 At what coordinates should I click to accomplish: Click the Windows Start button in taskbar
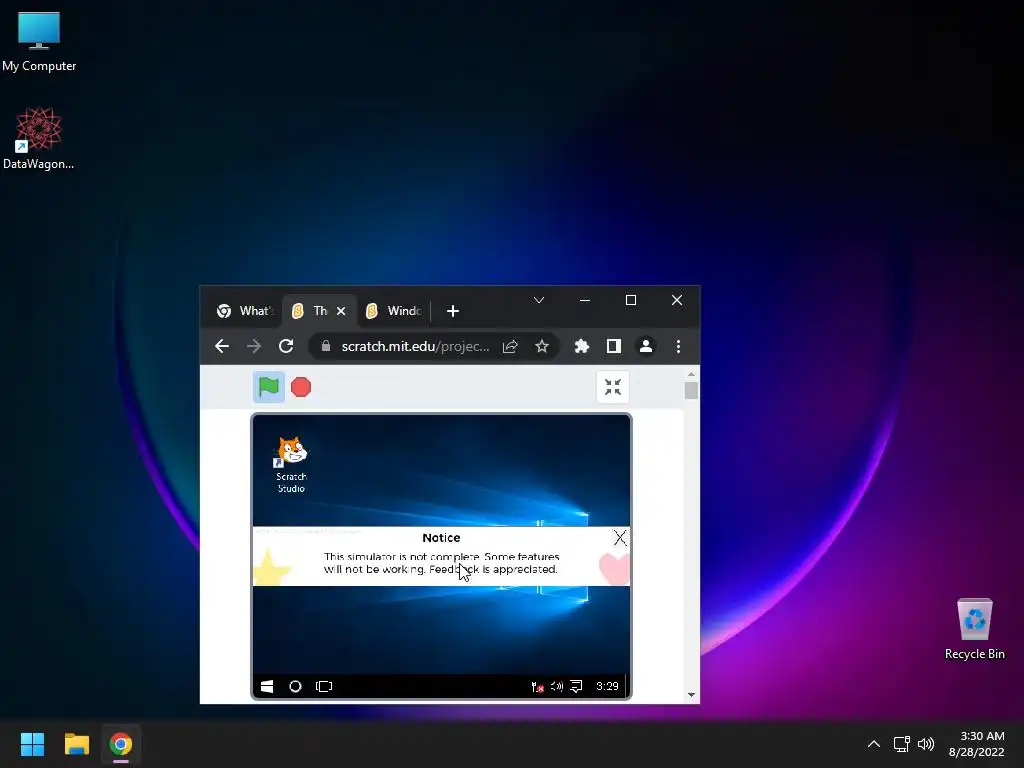[32, 744]
